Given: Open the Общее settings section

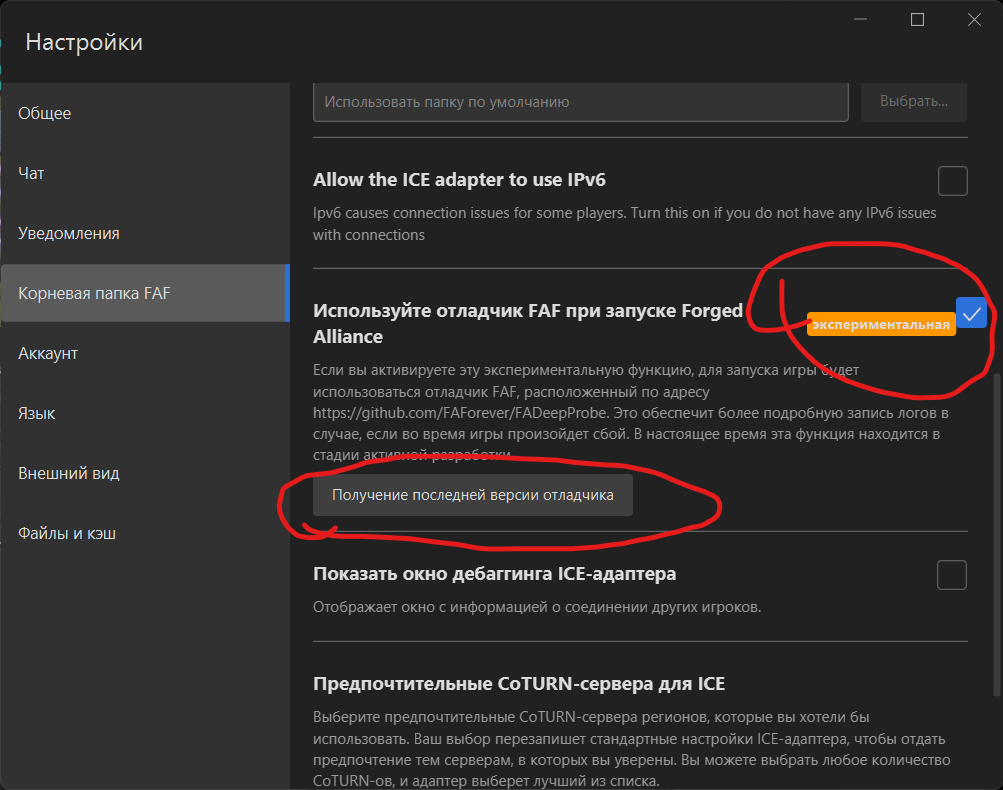Looking at the screenshot, I should (x=145, y=113).
